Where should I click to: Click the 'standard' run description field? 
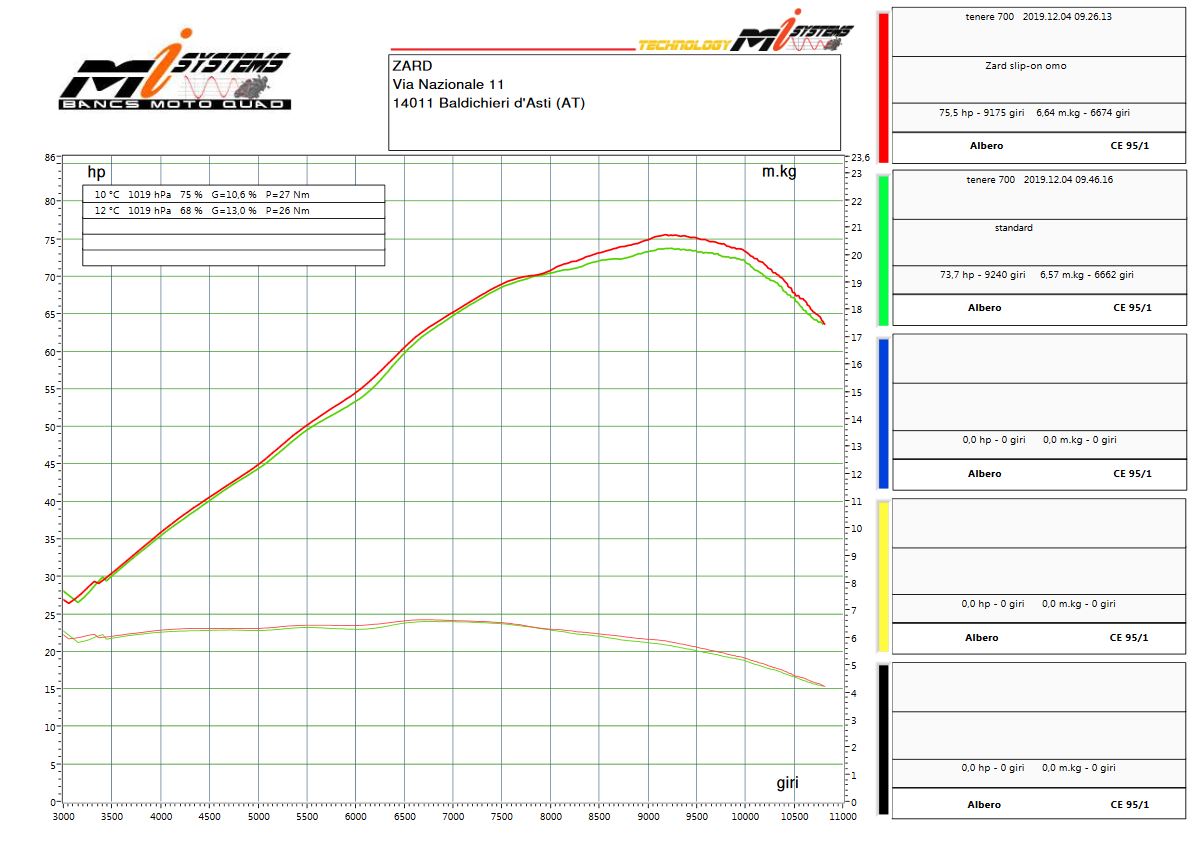[1013, 228]
